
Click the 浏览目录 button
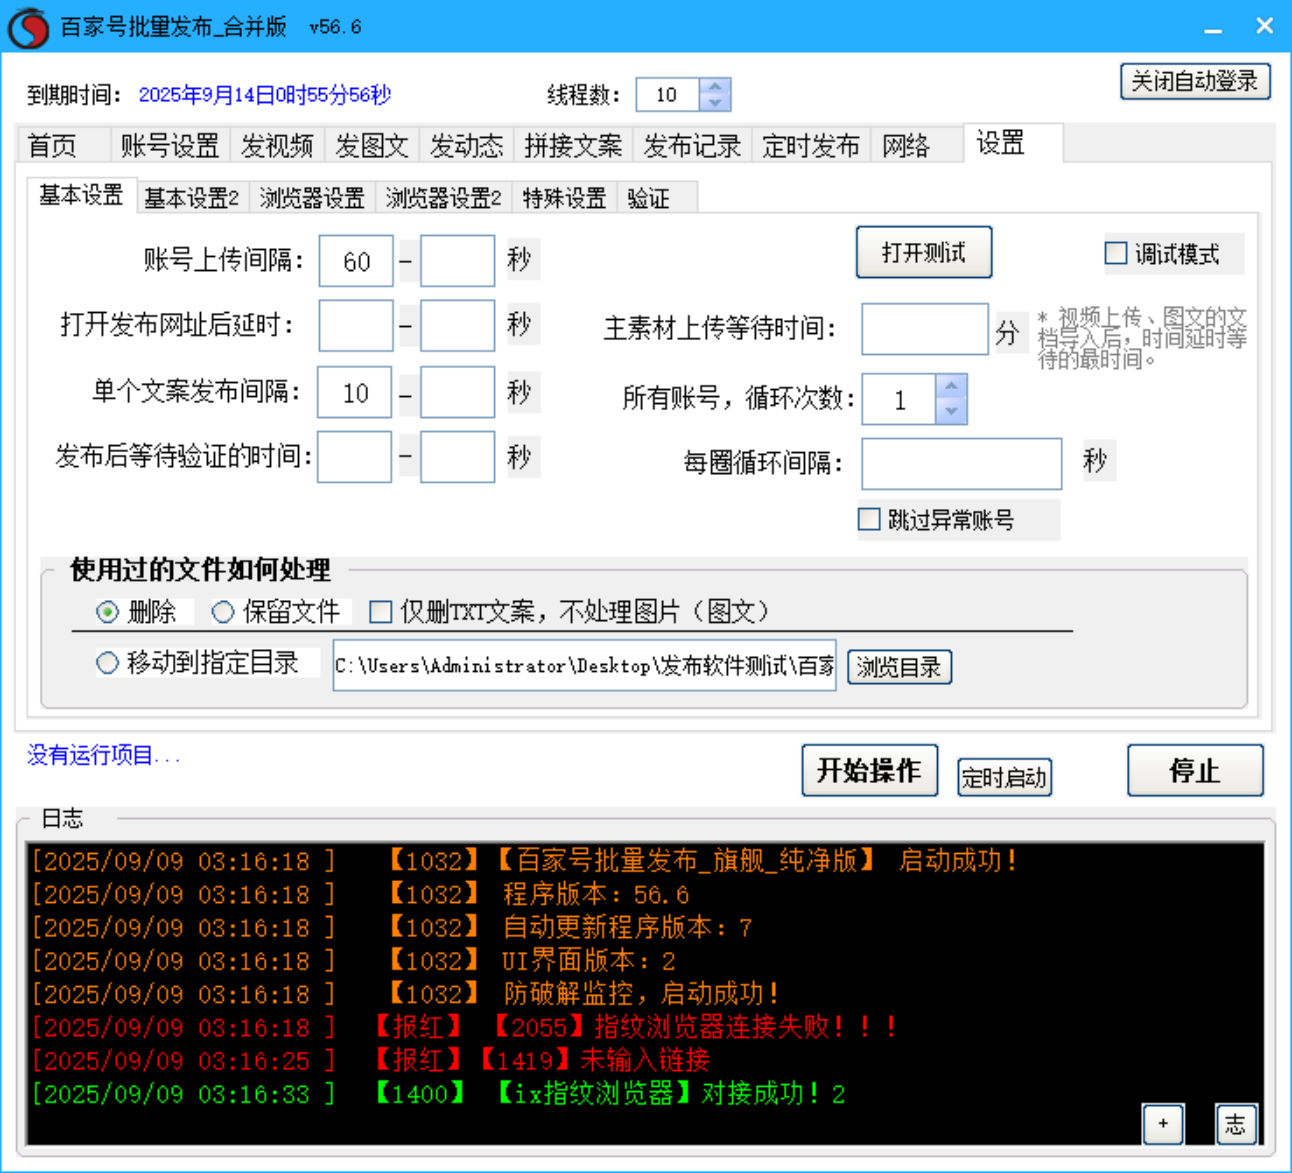click(x=898, y=666)
